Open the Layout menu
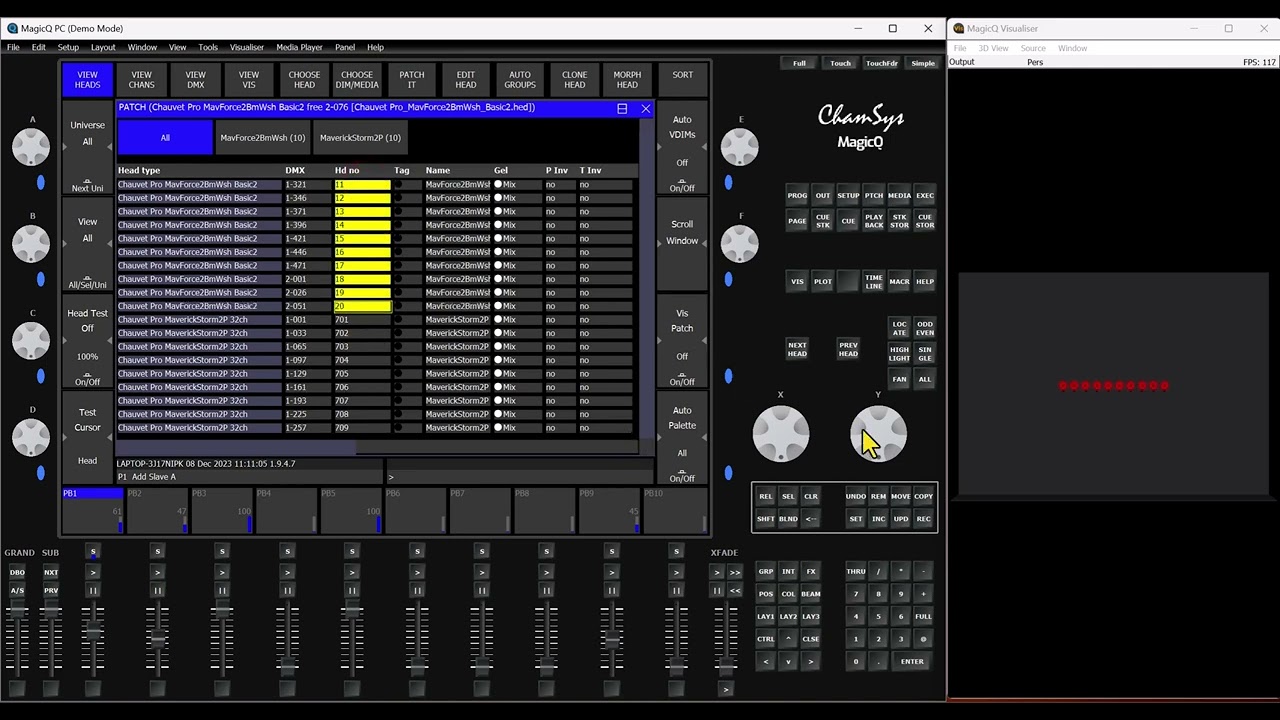Viewport: 1280px width, 720px height. pos(103,47)
